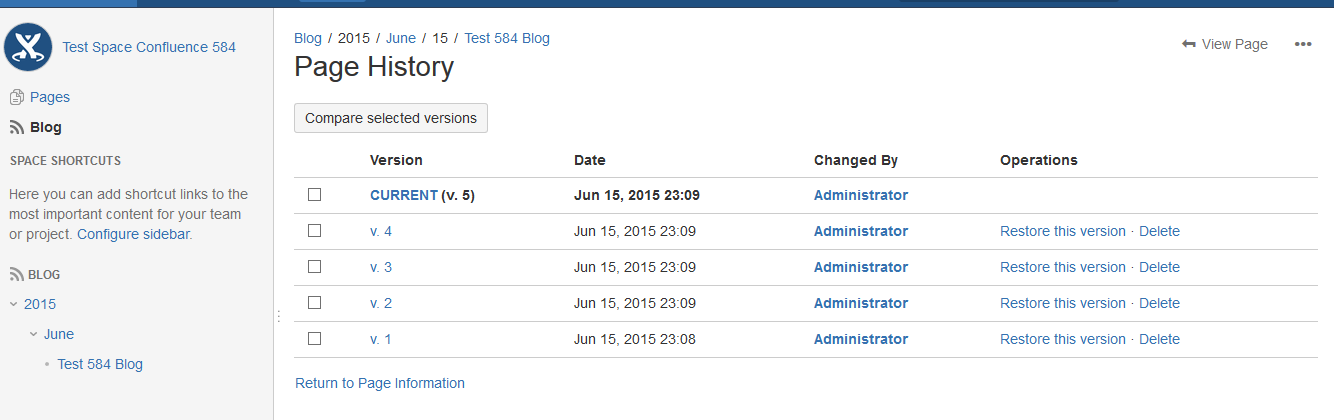This screenshot has width=1334, height=420.
Task: Collapse the 2015 blog tree node
Action: [x=14, y=304]
